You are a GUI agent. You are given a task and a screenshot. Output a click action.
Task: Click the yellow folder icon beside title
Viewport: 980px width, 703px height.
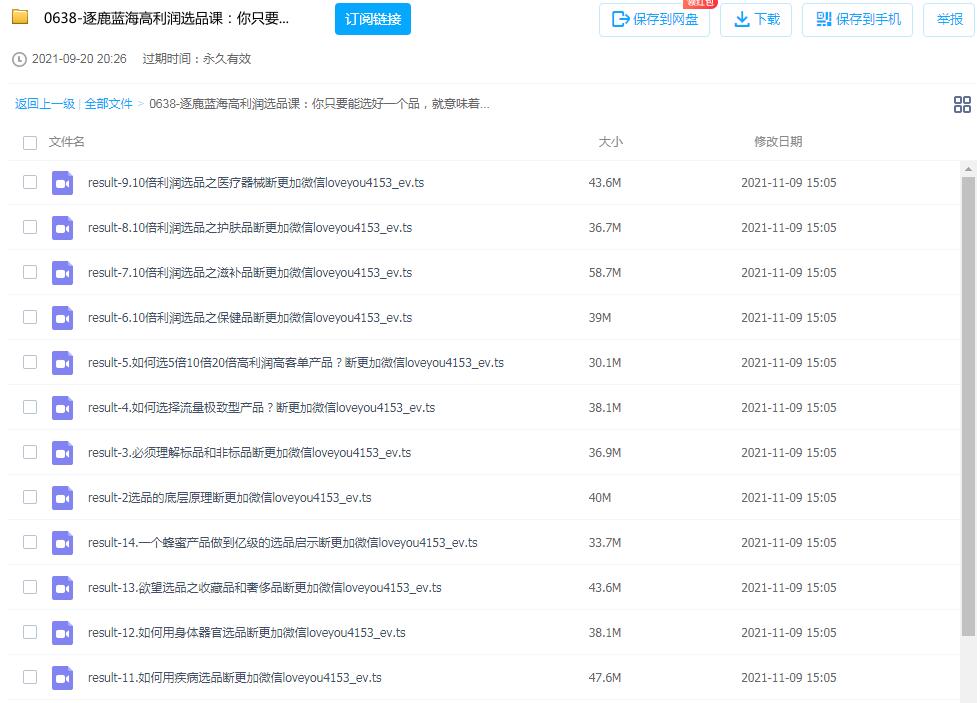(20, 17)
